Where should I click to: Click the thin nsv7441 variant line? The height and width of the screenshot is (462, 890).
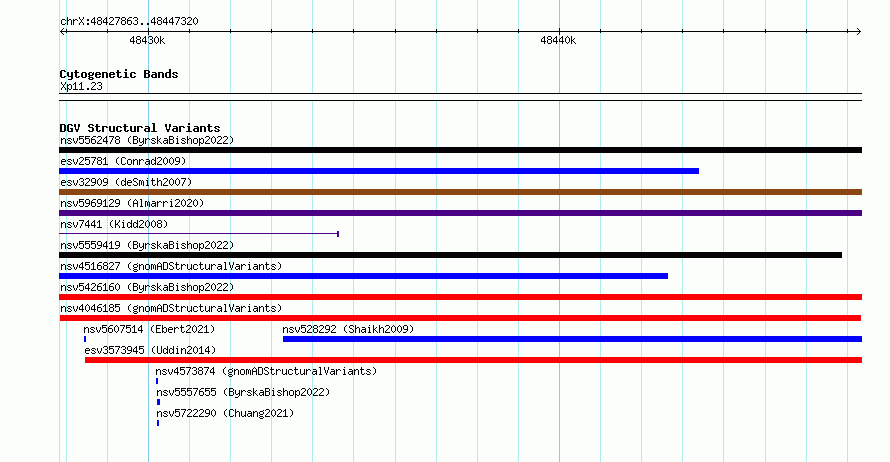199,234
